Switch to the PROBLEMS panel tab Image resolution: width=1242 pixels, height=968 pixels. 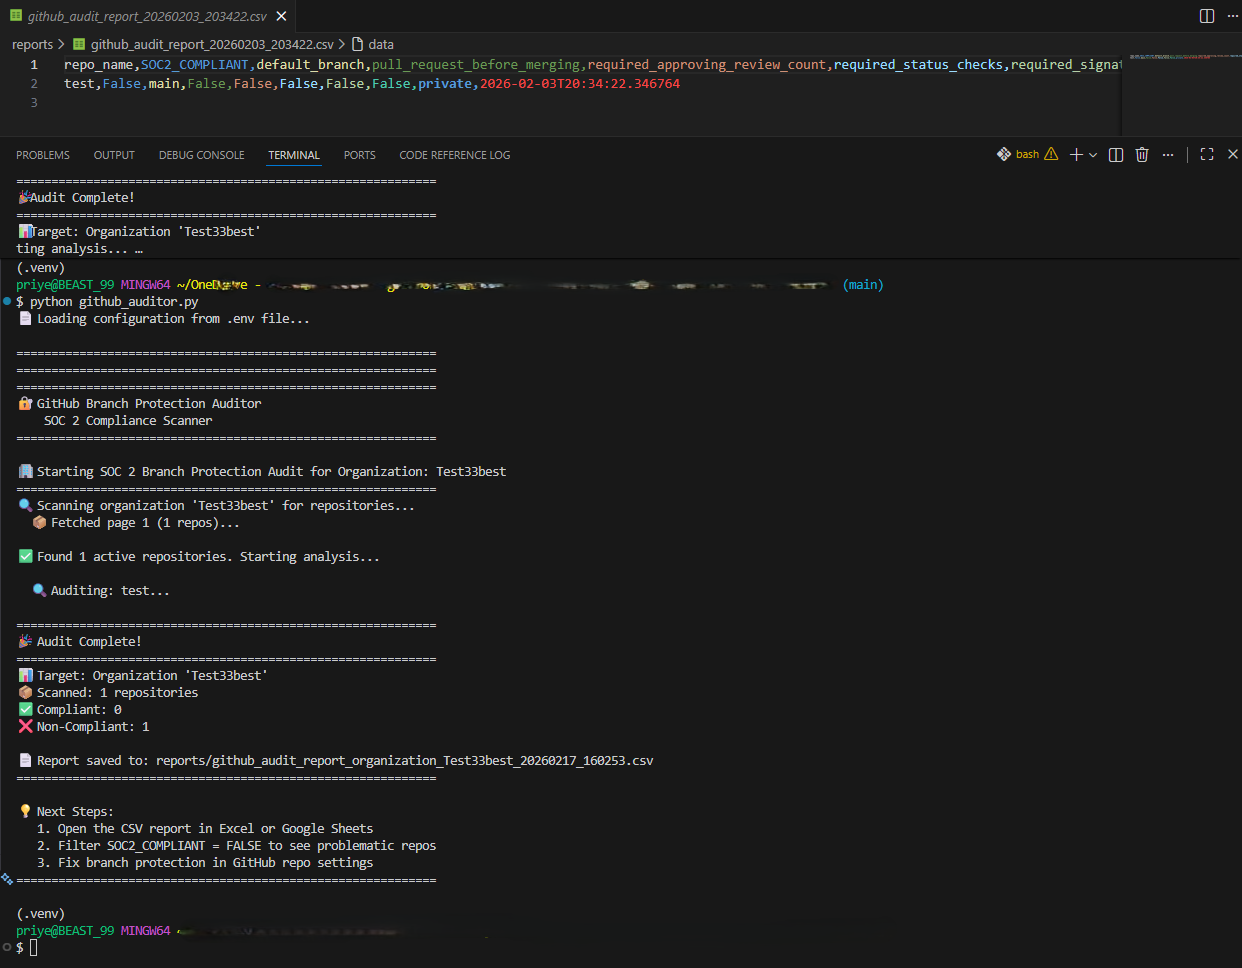[43, 155]
